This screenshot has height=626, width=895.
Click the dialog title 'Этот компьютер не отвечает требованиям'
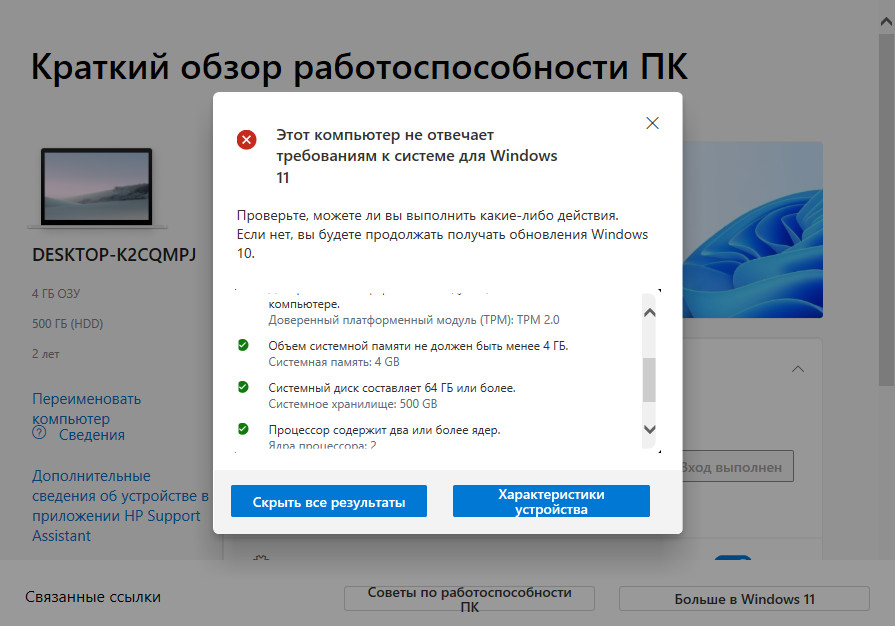(417, 156)
